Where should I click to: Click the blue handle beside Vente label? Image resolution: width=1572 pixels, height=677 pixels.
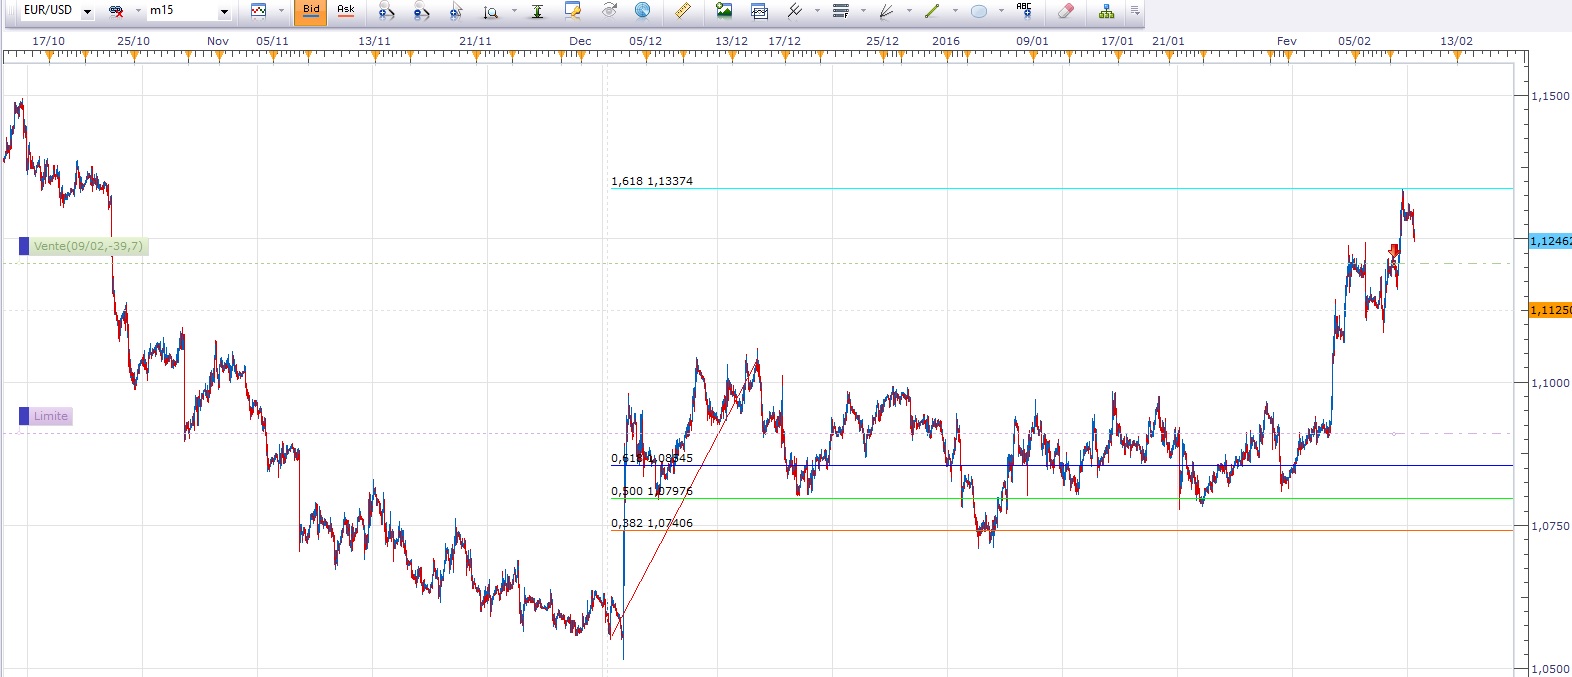pyautogui.click(x=24, y=246)
